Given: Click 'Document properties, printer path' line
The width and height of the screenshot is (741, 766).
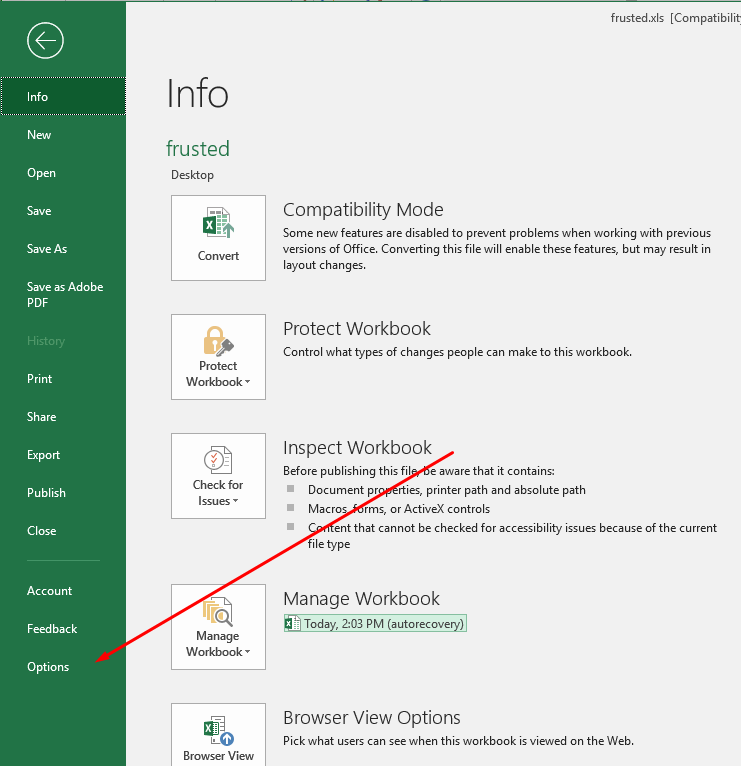Looking at the screenshot, I should point(446,490).
